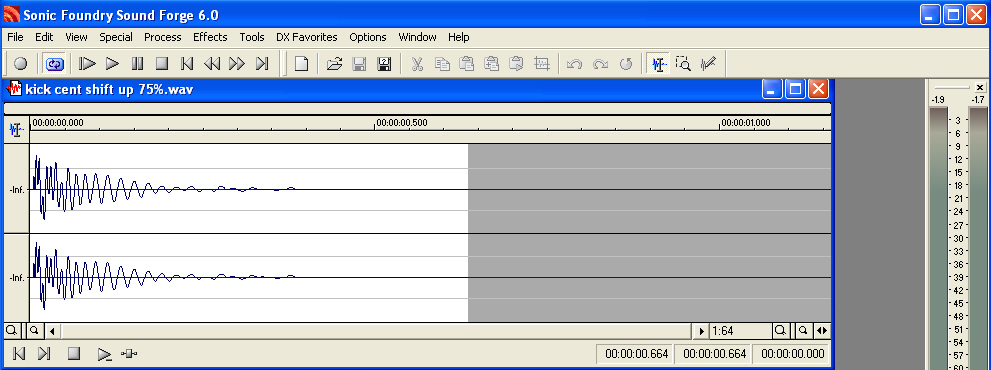Open a file using the folder icon
The width and height of the screenshot is (991, 370).
(x=334, y=63)
